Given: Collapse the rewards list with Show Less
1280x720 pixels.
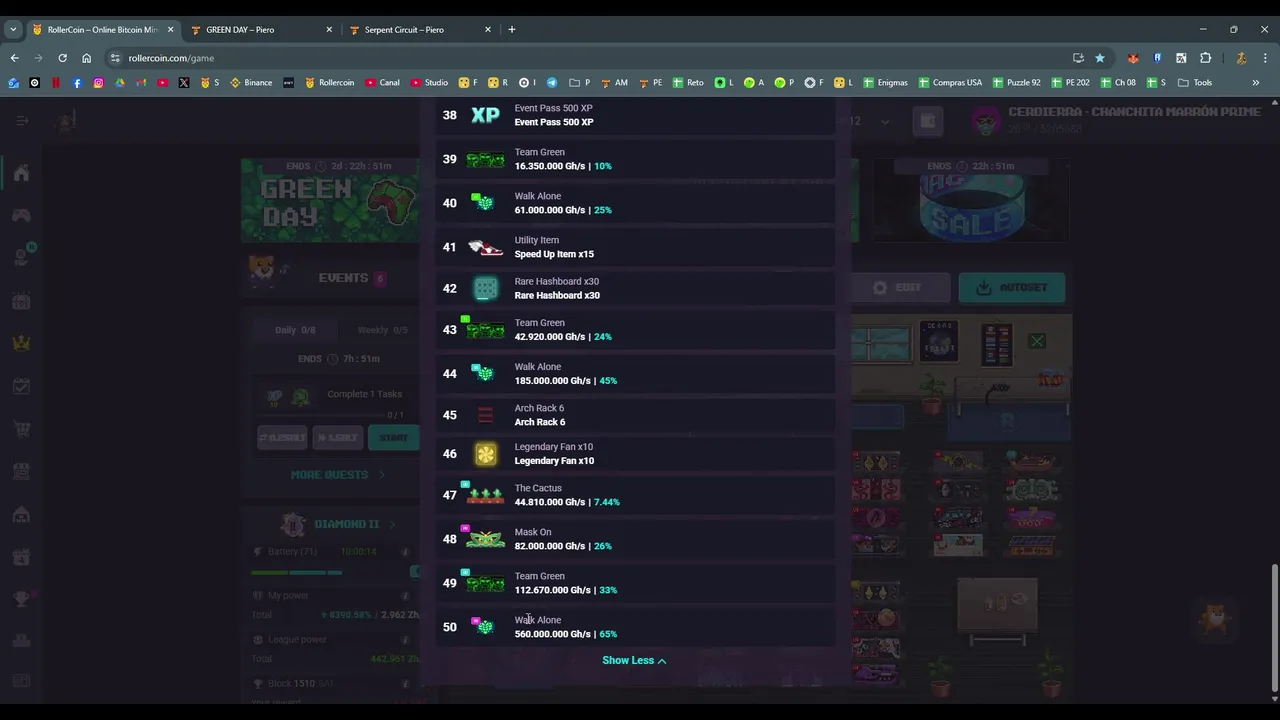Looking at the screenshot, I should click(x=634, y=660).
